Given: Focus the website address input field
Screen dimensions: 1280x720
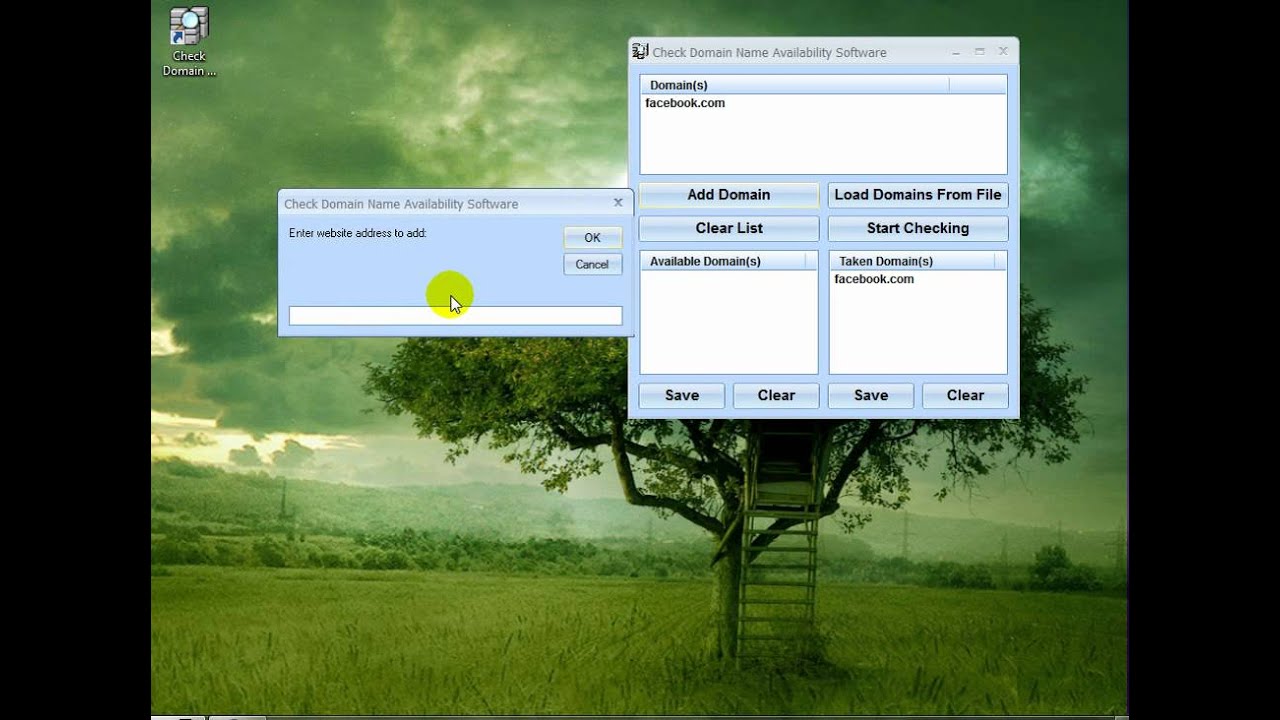Looking at the screenshot, I should pos(455,316).
